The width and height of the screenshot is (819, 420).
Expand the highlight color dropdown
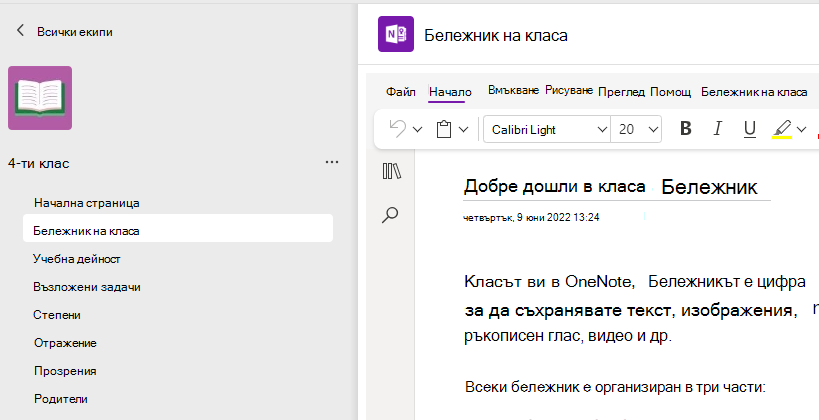801,130
